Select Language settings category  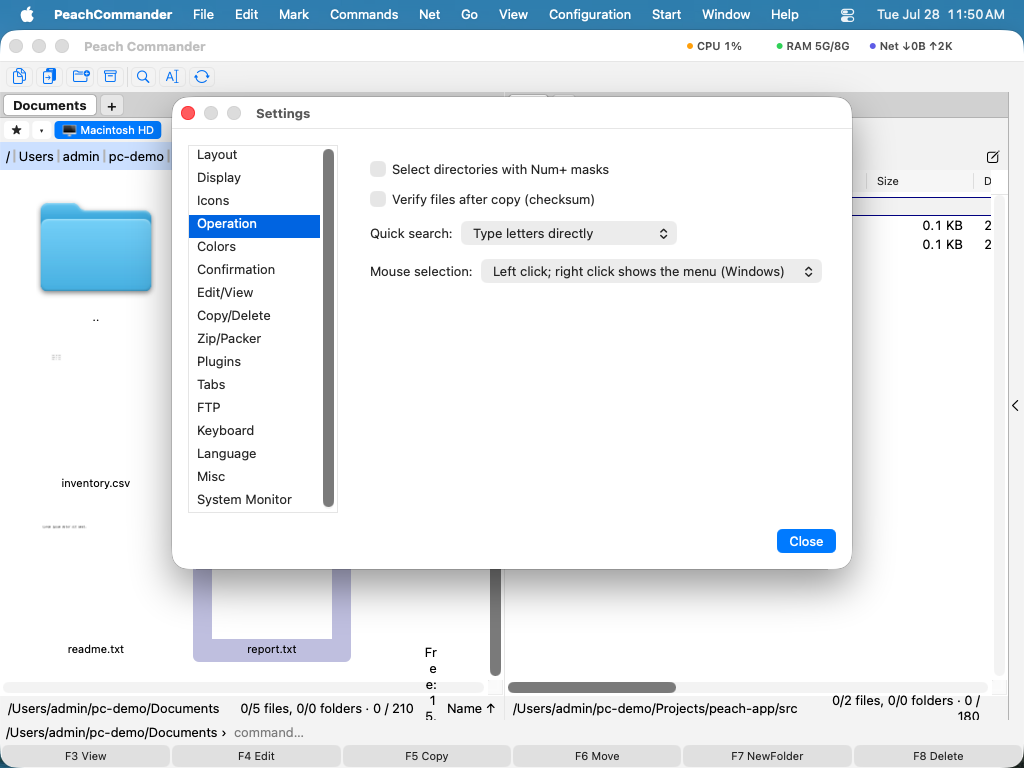(x=254, y=453)
